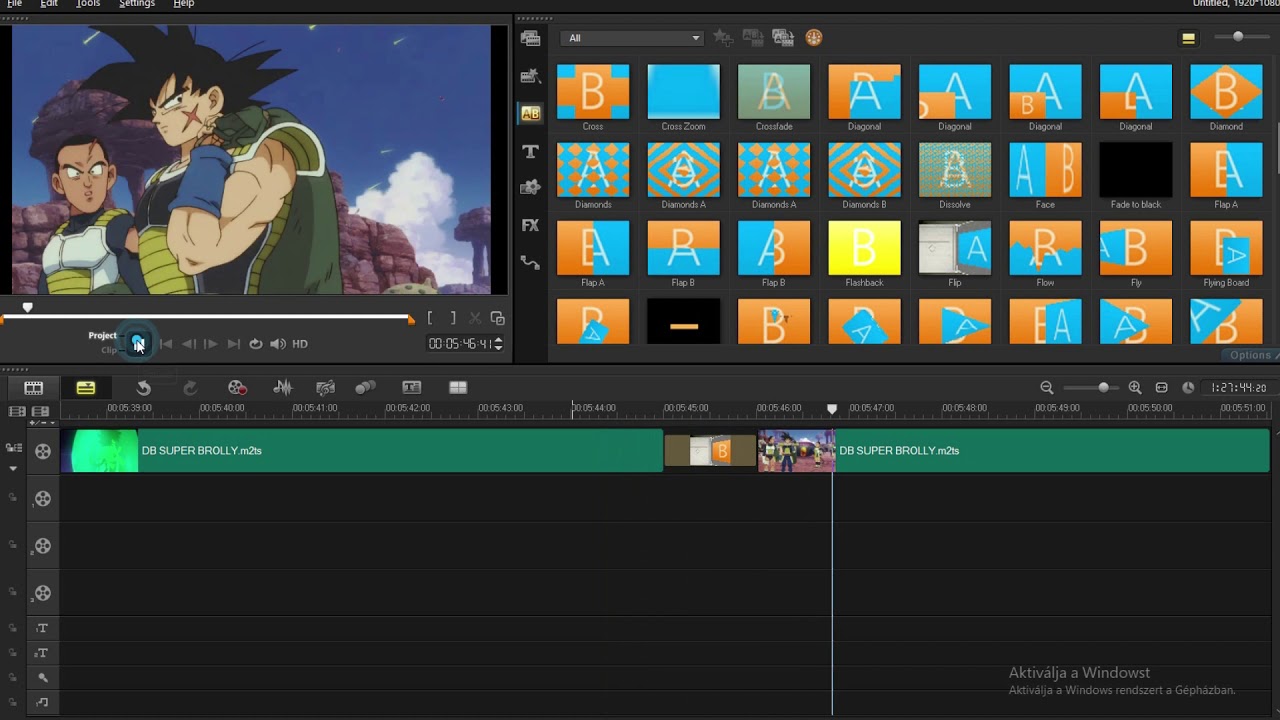The image size is (1280, 720).
Task: Go to the previous frame
Action: [x=188, y=344]
